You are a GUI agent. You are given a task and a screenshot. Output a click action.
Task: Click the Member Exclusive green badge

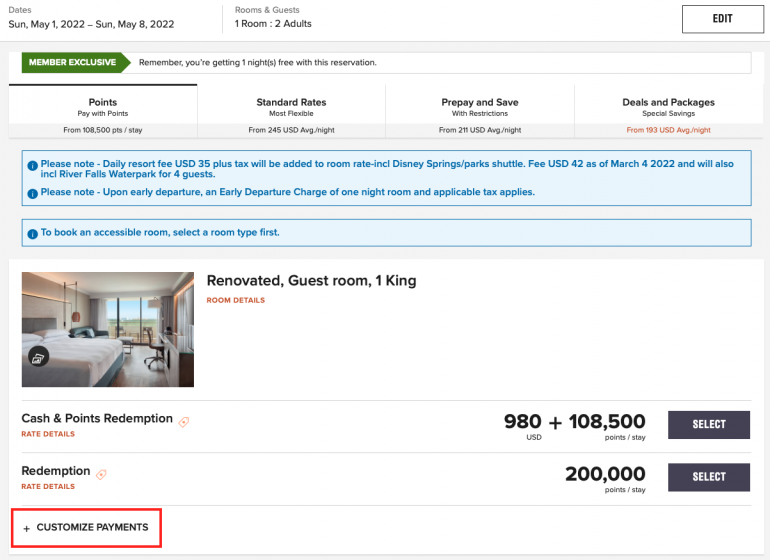(70, 62)
